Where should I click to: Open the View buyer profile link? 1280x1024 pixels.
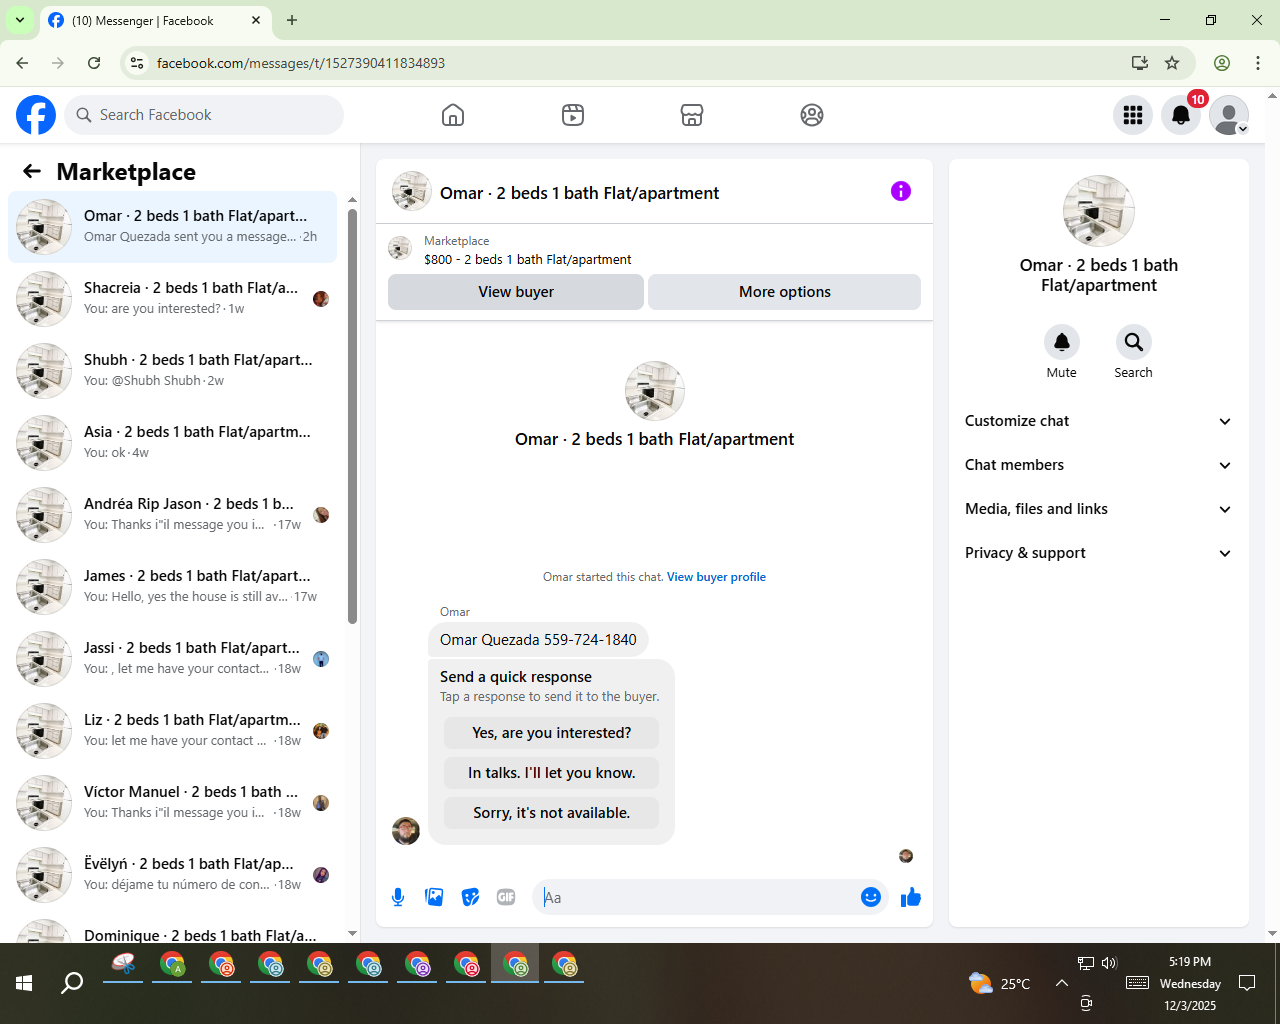[x=716, y=577]
